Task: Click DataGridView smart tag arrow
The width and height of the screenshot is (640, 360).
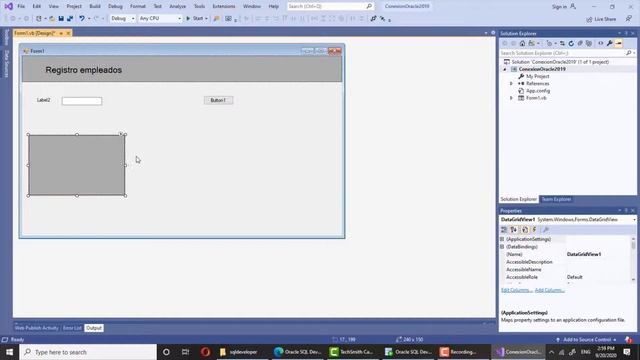Action: [121, 133]
